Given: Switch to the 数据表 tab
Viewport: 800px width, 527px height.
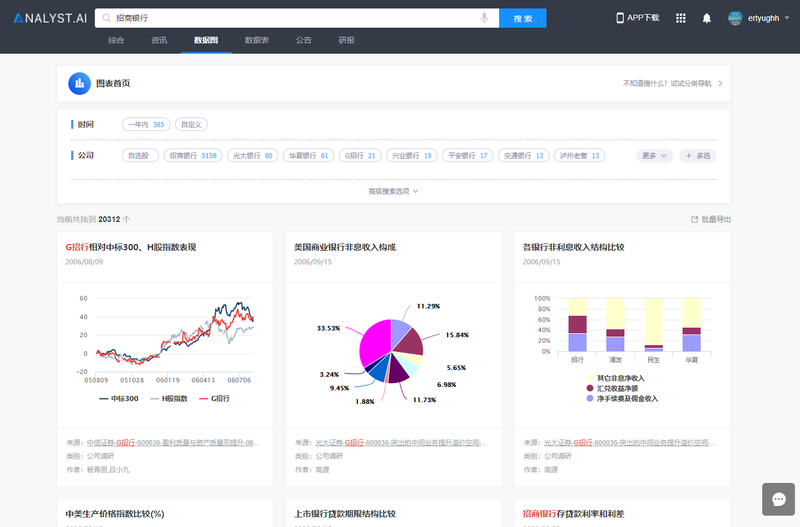Looking at the screenshot, I should [x=257, y=40].
